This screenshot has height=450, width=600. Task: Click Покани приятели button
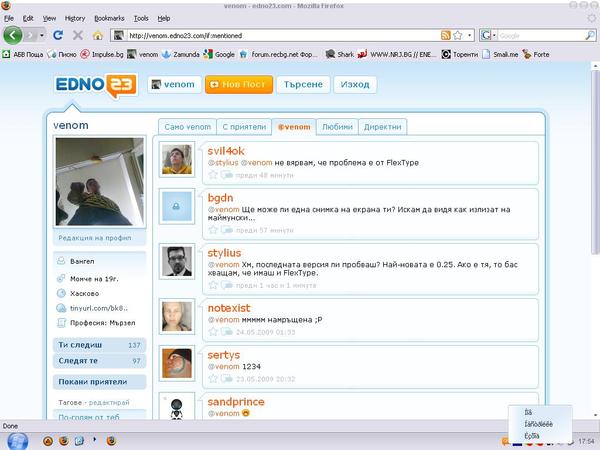coord(99,382)
